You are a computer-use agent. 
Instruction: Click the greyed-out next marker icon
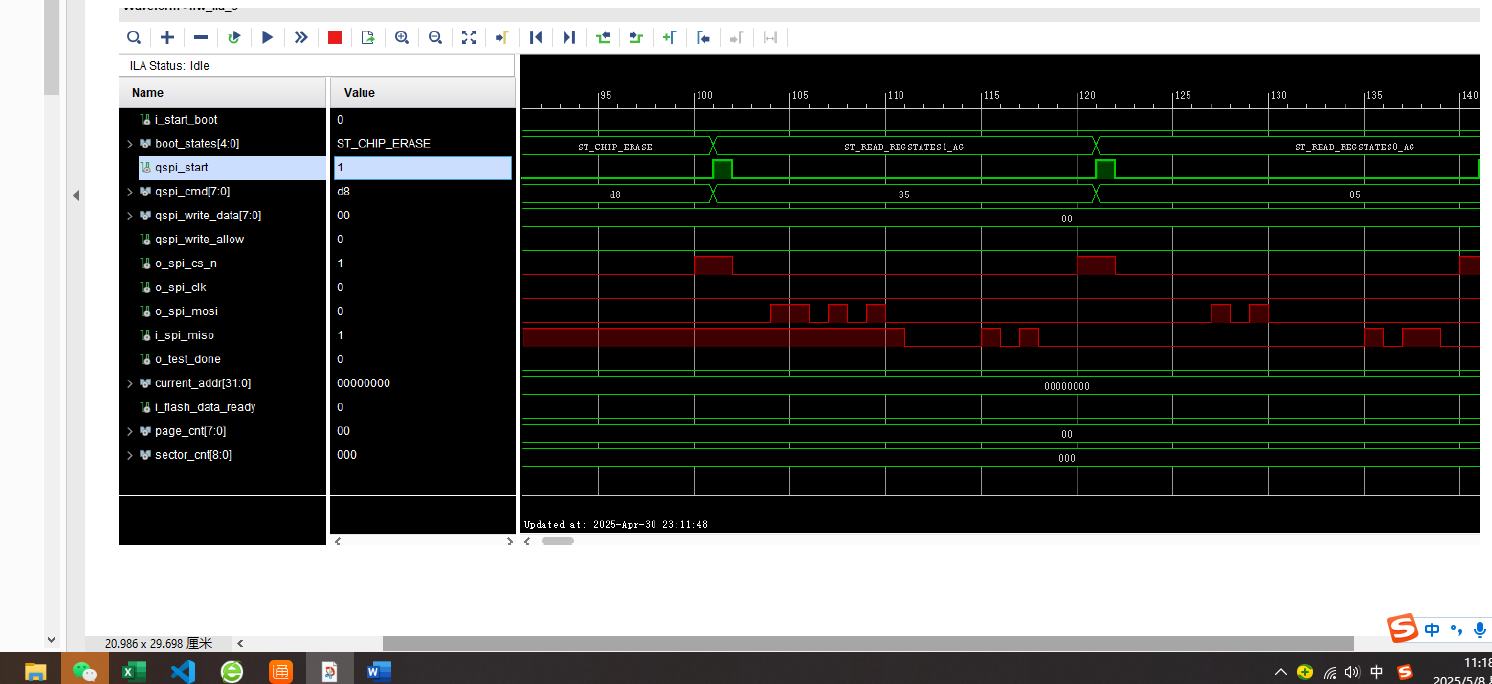737,37
